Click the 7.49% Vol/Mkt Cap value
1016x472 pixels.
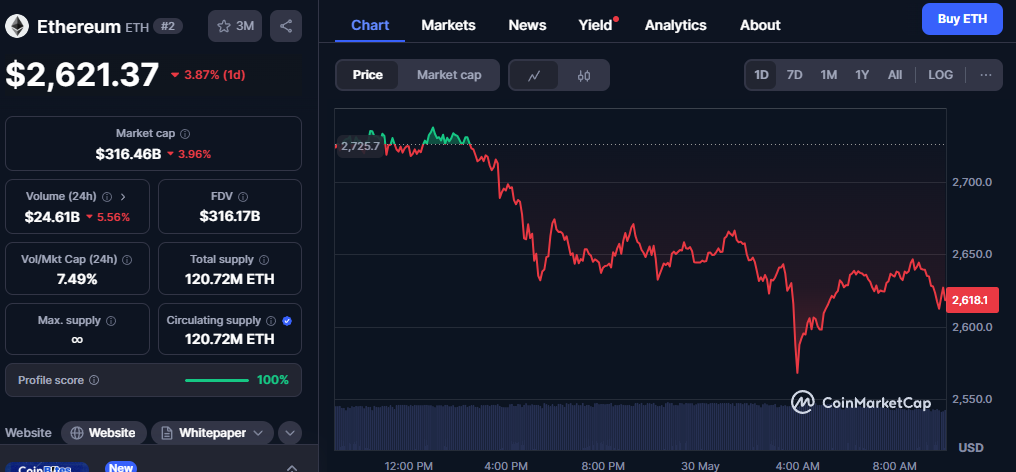click(x=77, y=279)
